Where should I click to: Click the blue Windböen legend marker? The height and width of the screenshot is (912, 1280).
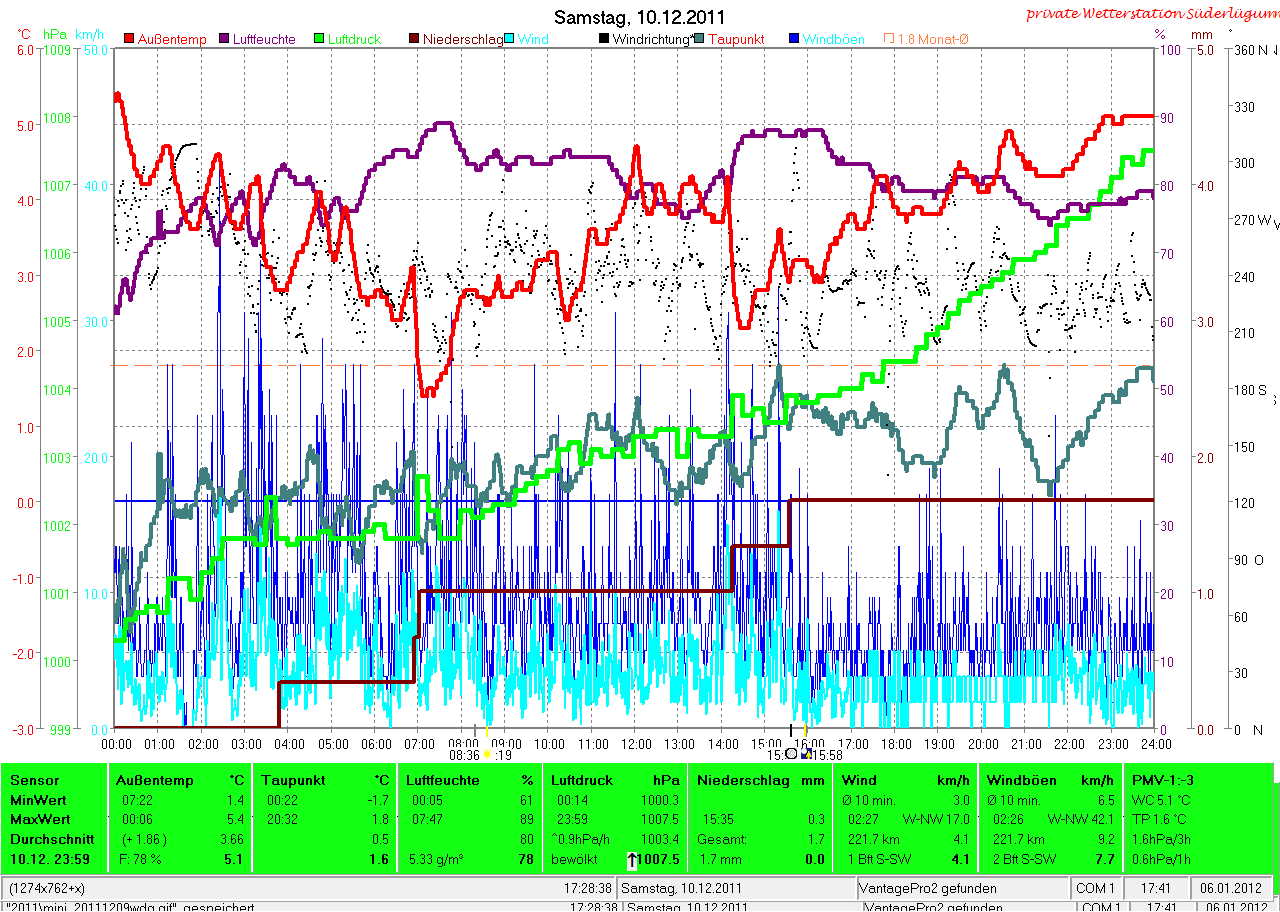794,39
